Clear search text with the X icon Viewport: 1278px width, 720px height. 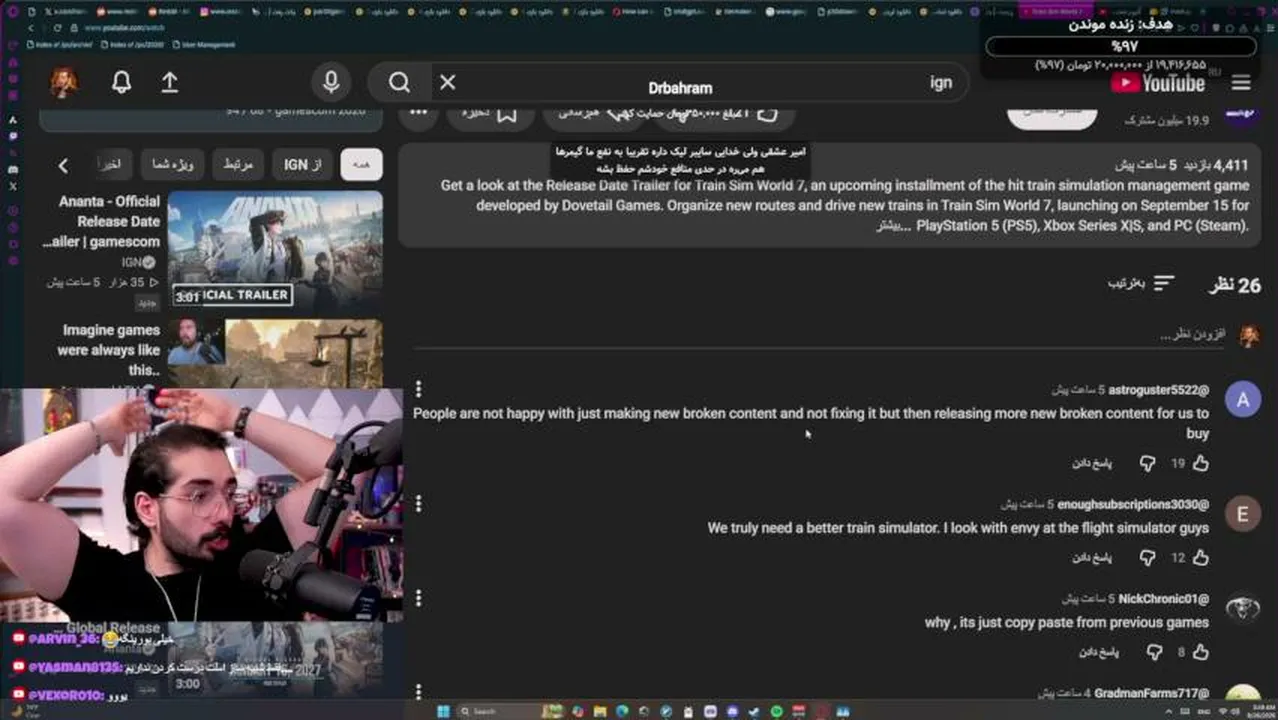coord(447,82)
